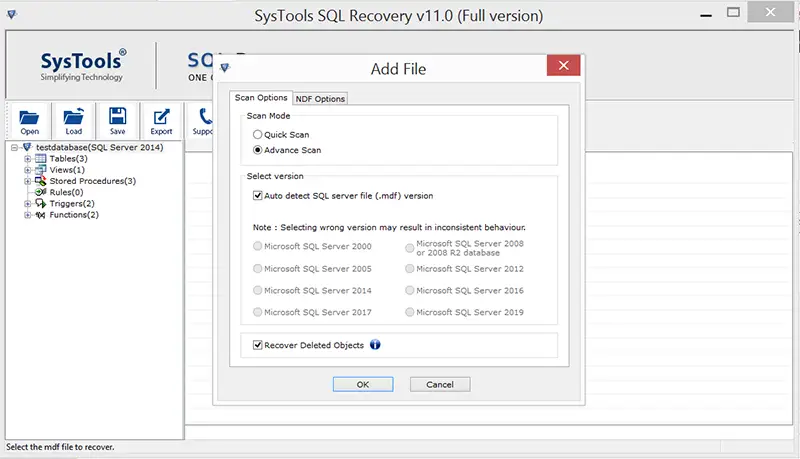Select testdatabase(SQL Server 2014) tree label
800x459 pixels.
(x=99, y=147)
